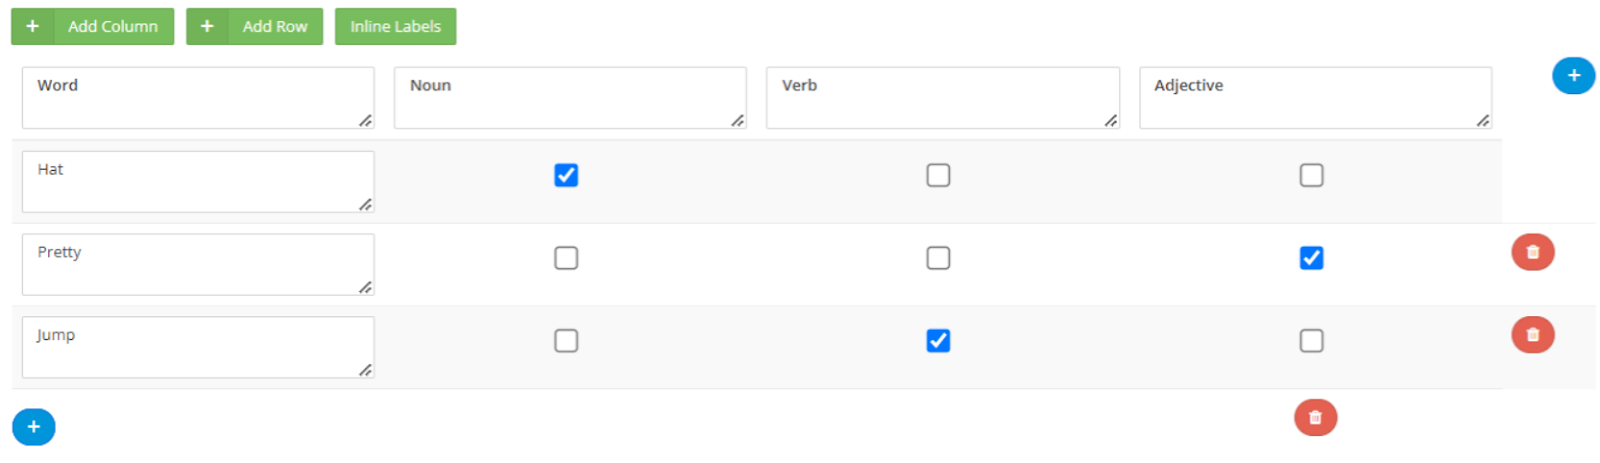
Task: Check the Noun checkbox for Pretty
Action: [x=566, y=258]
